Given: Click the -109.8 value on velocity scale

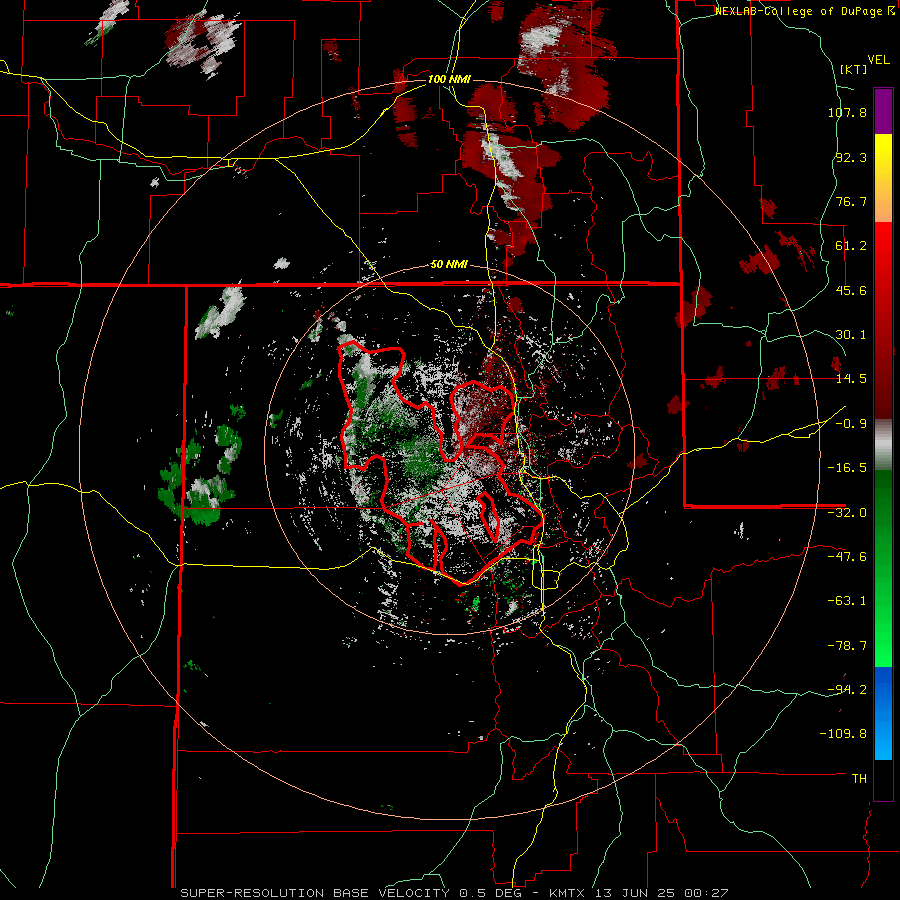Looking at the screenshot, I should pos(843,734).
